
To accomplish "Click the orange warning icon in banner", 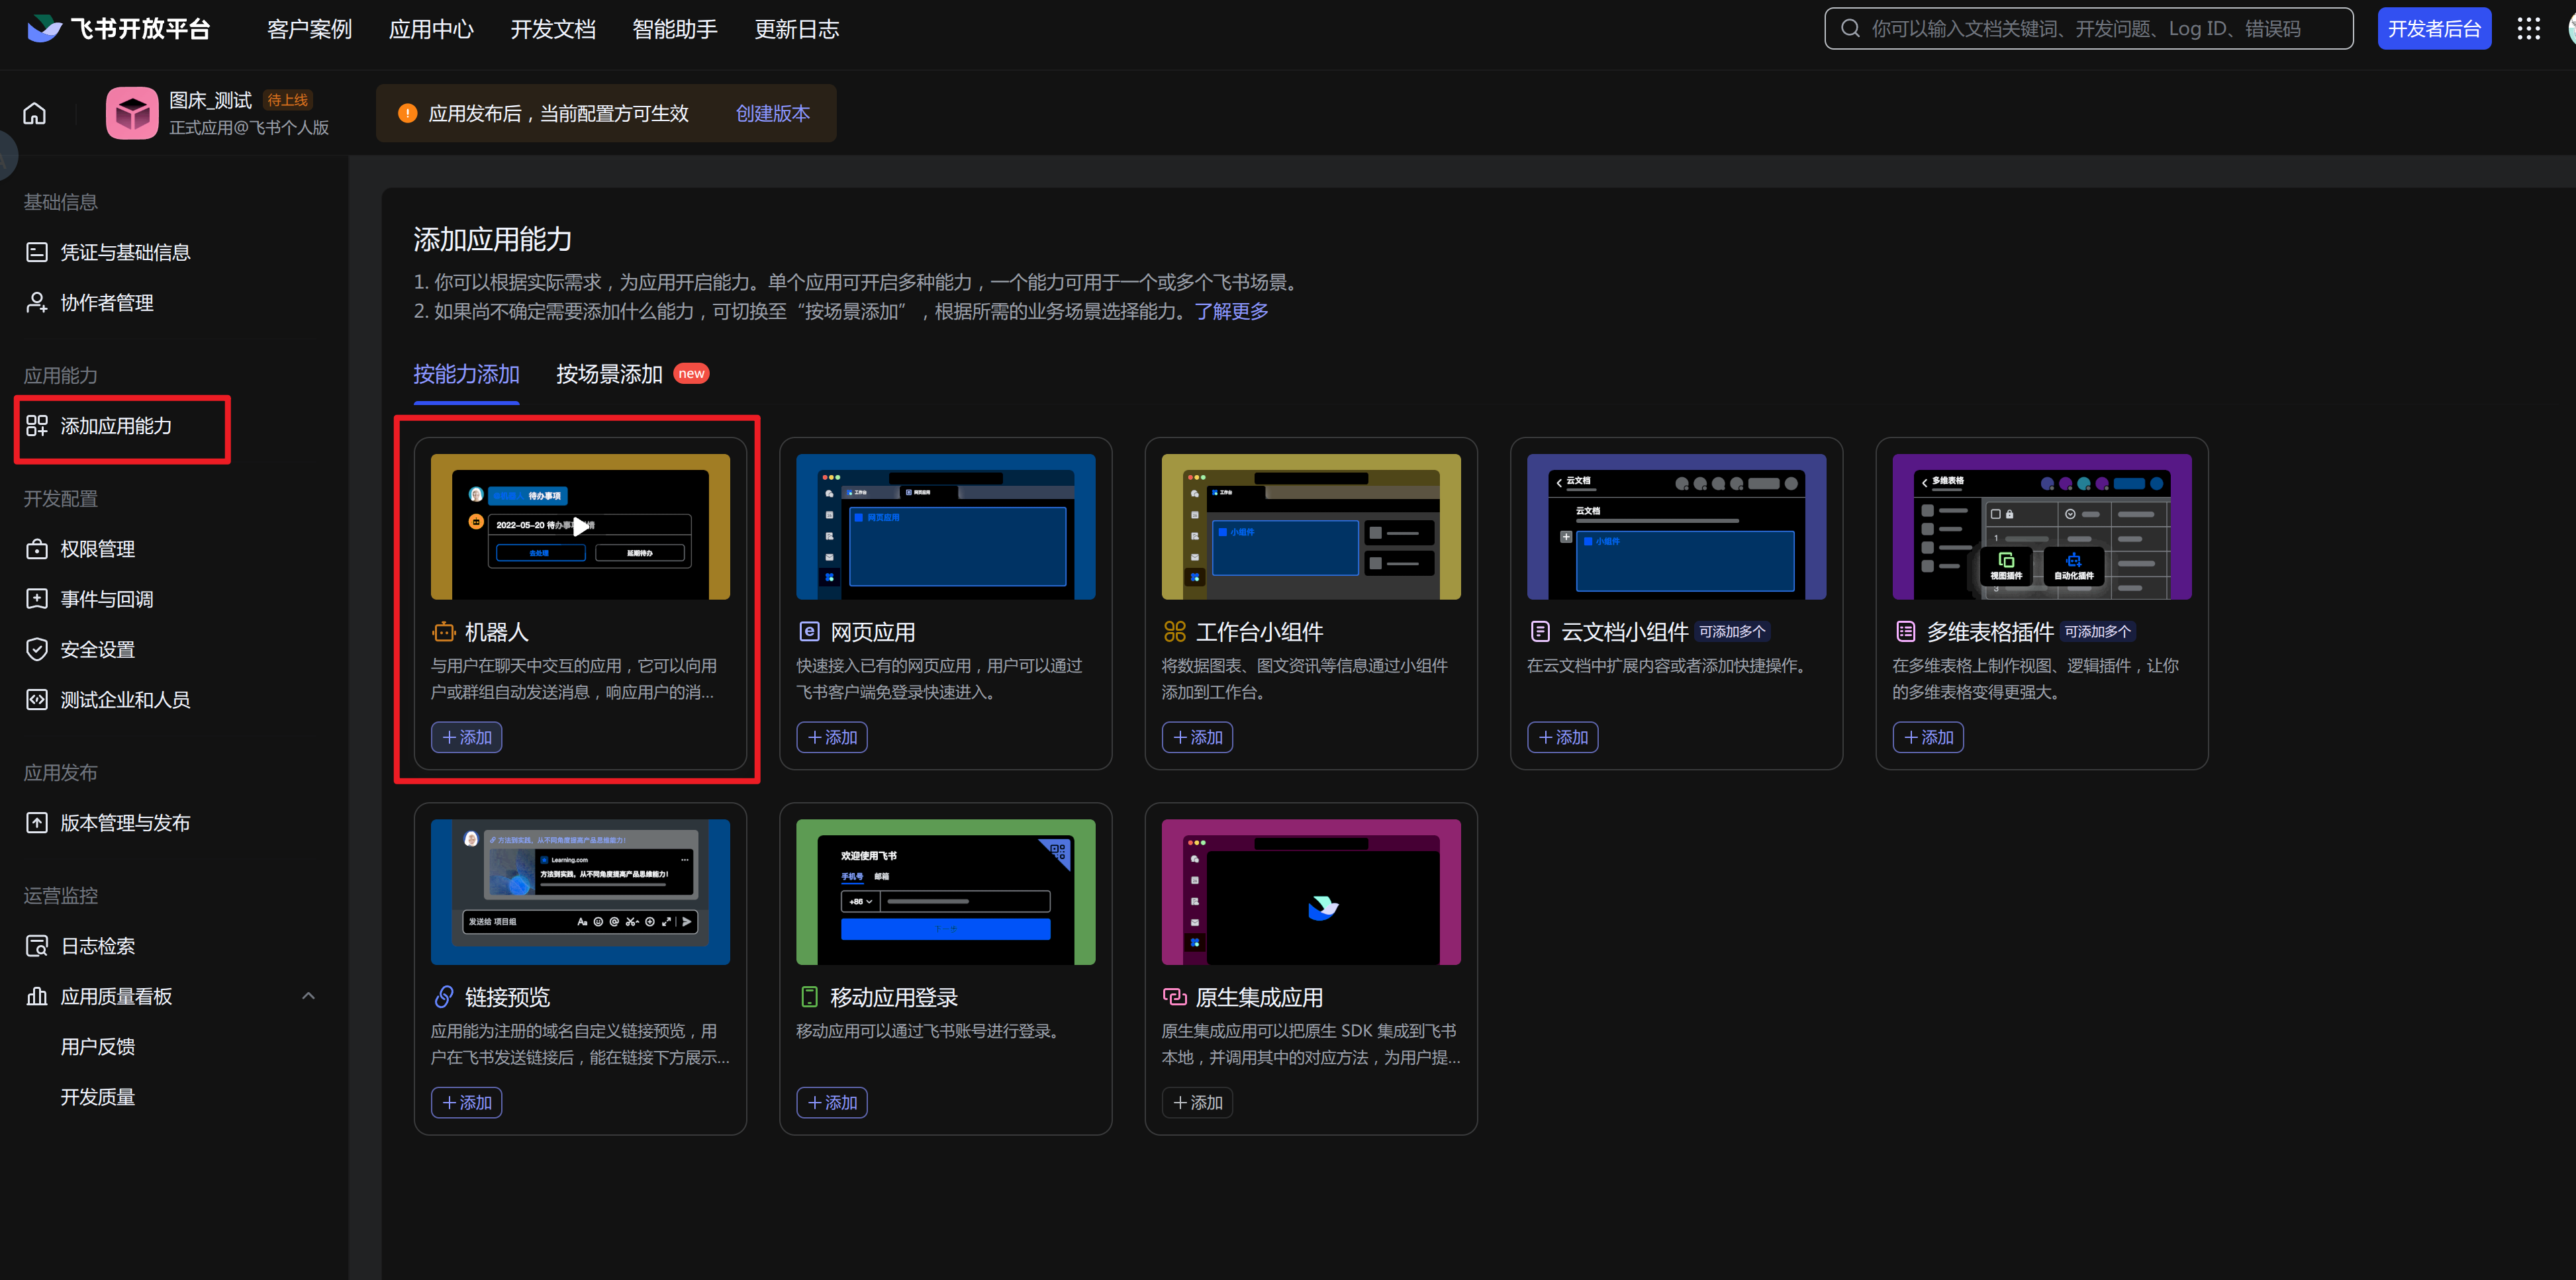I will [407, 113].
